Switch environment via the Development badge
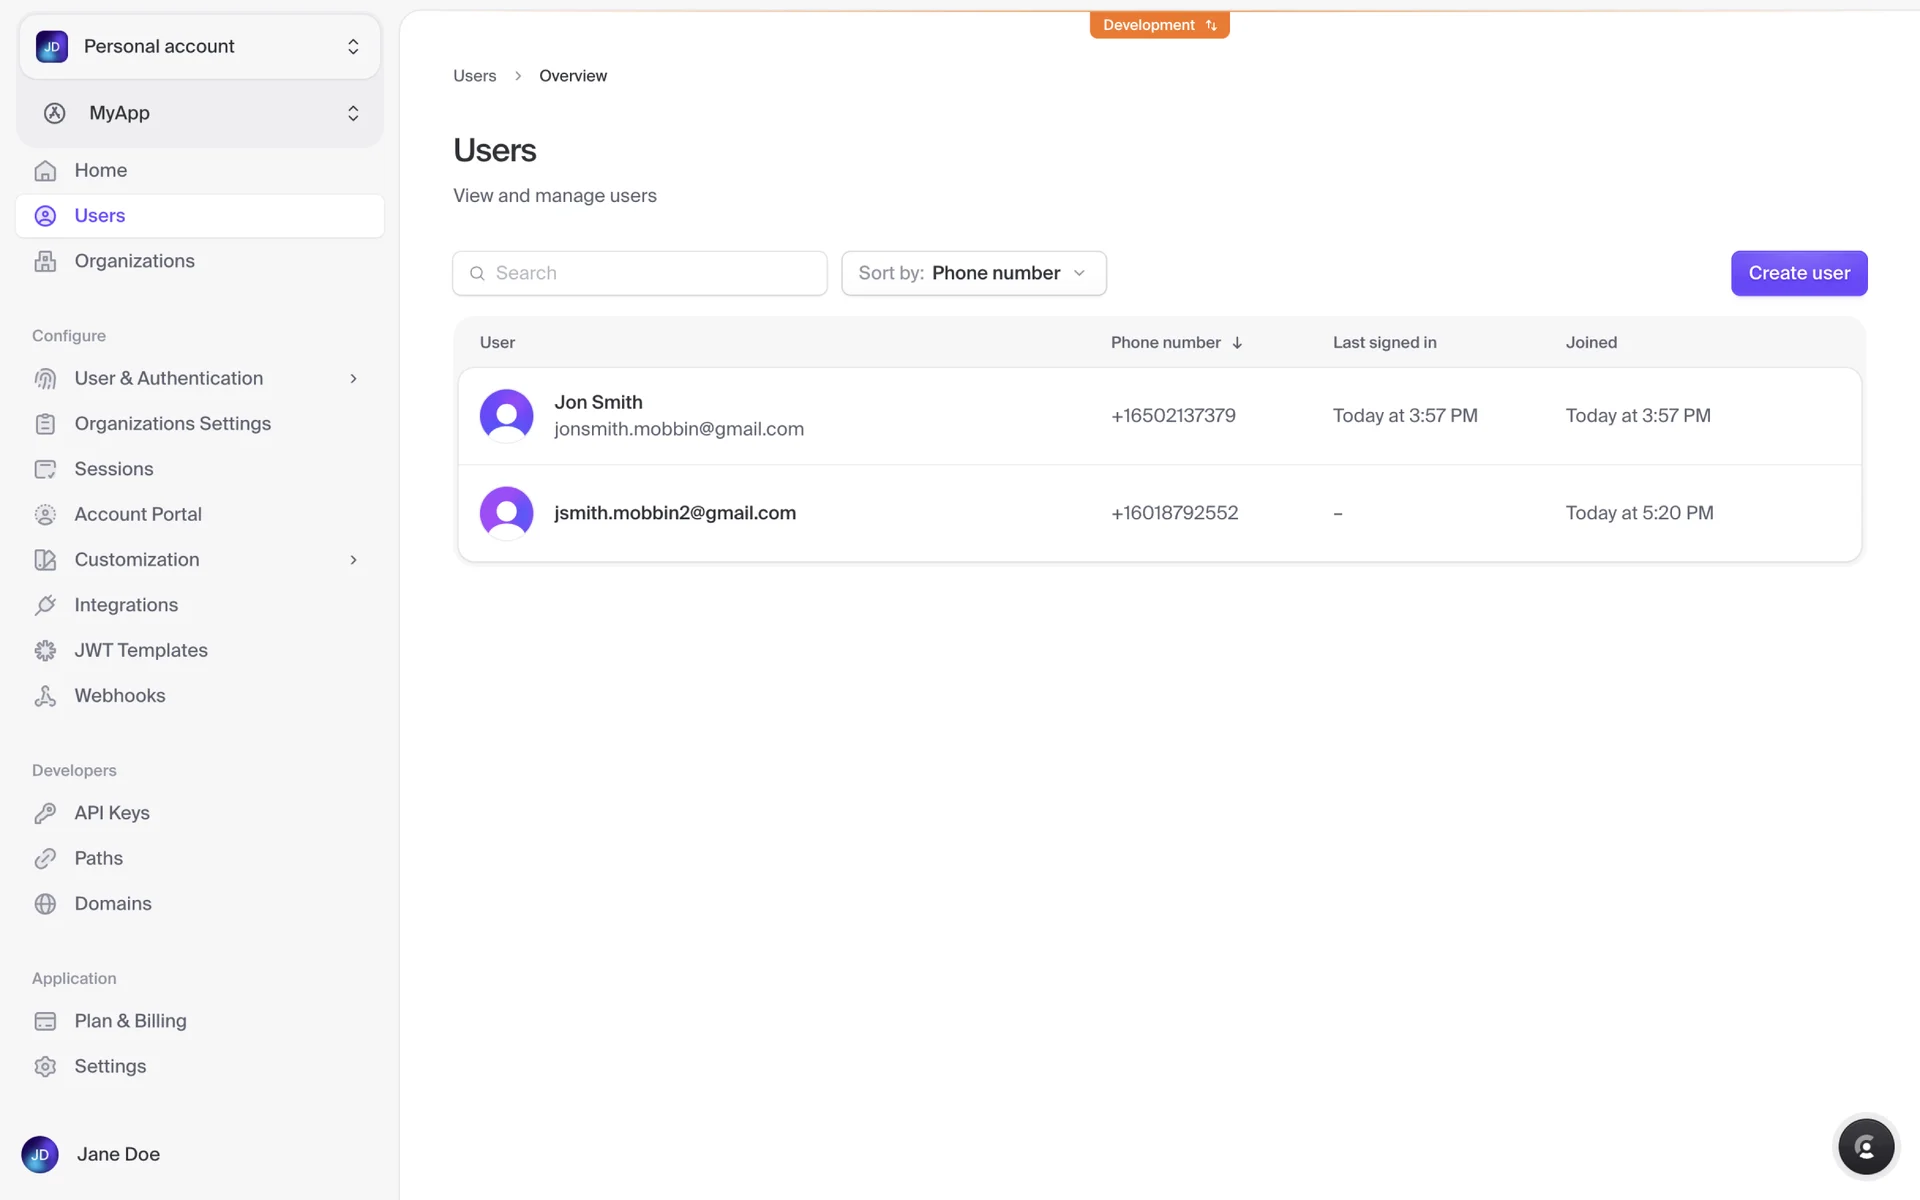 click(x=1159, y=25)
